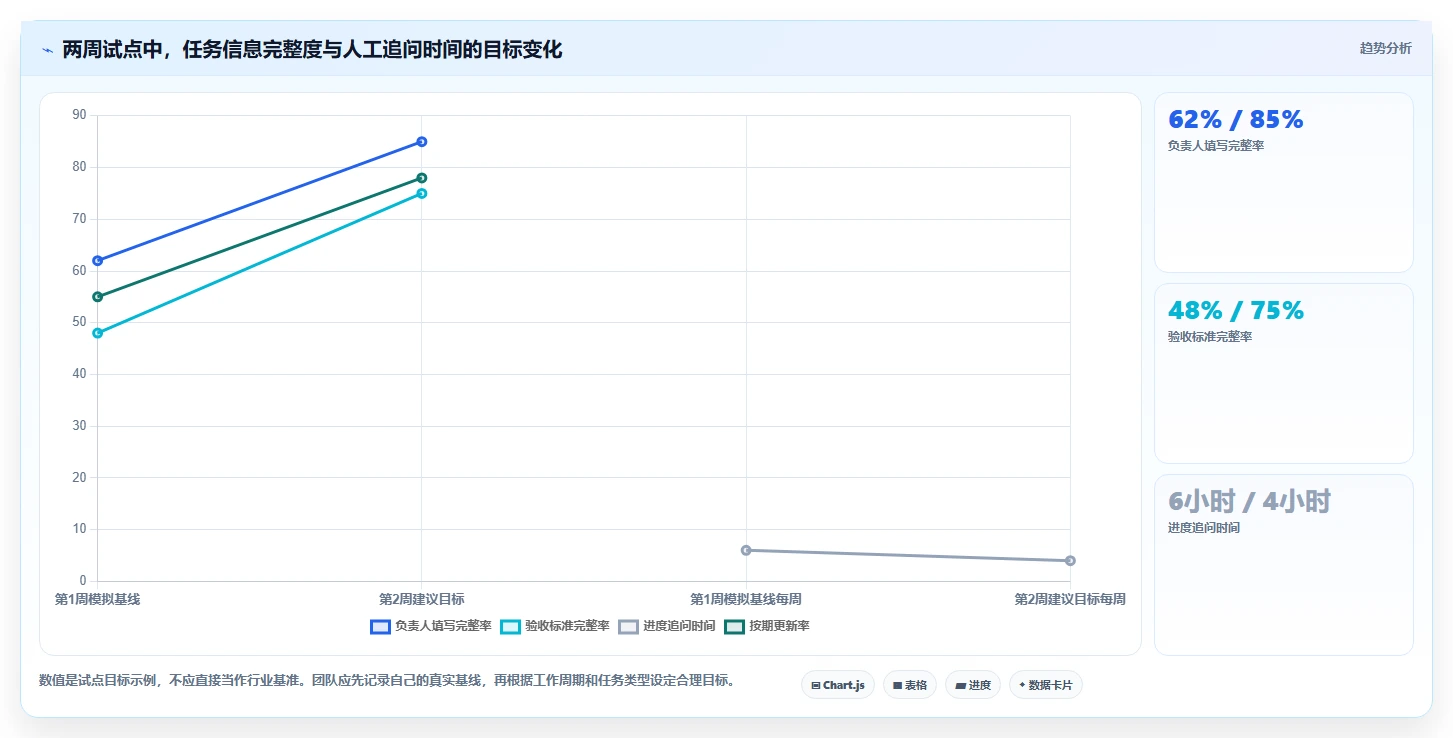Click the 进度 pill tag
The image size is (1453, 738).
[973, 685]
